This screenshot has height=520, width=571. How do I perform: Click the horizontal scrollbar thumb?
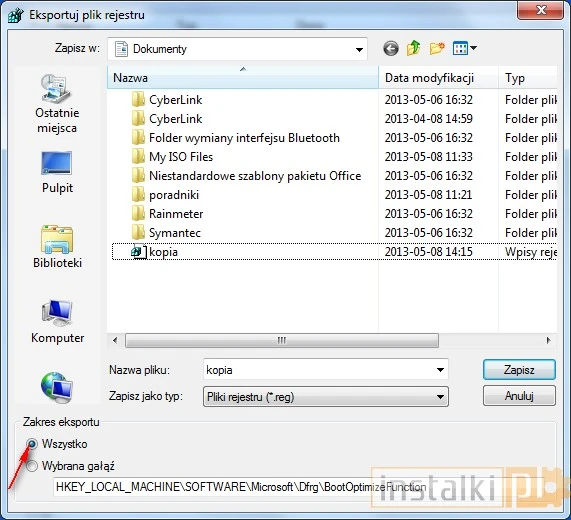point(282,340)
